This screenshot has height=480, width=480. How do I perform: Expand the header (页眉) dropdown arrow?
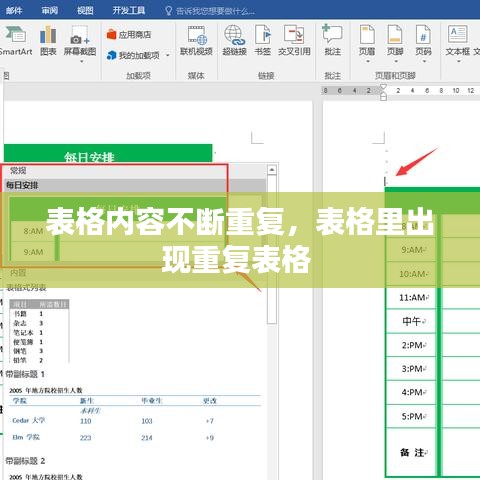pyautogui.click(x=368, y=61)
